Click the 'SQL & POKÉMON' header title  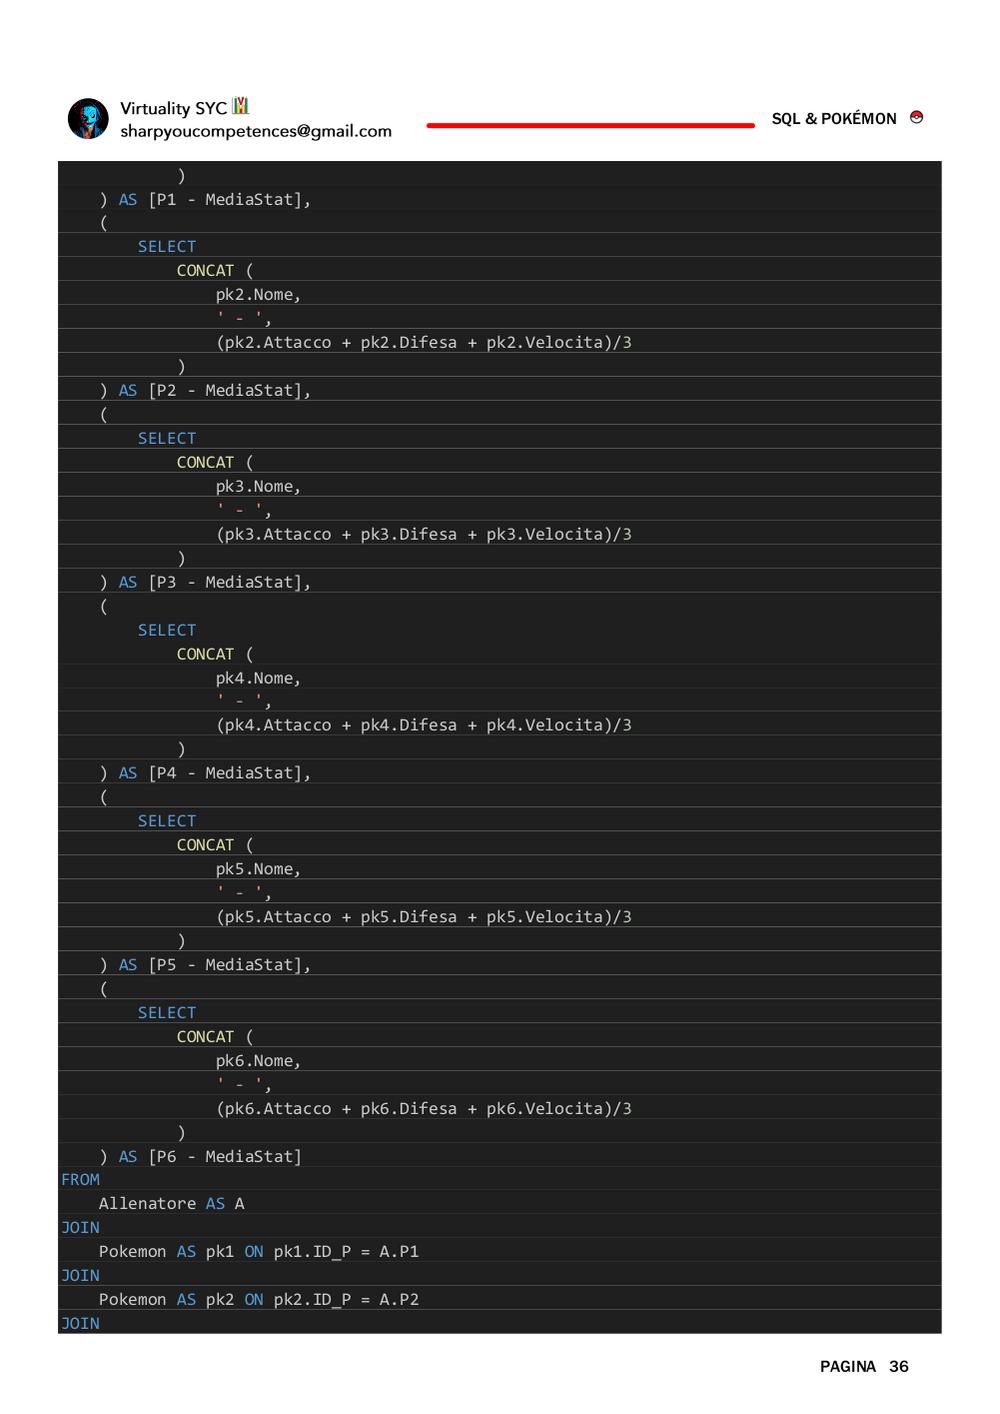(834, 119)
